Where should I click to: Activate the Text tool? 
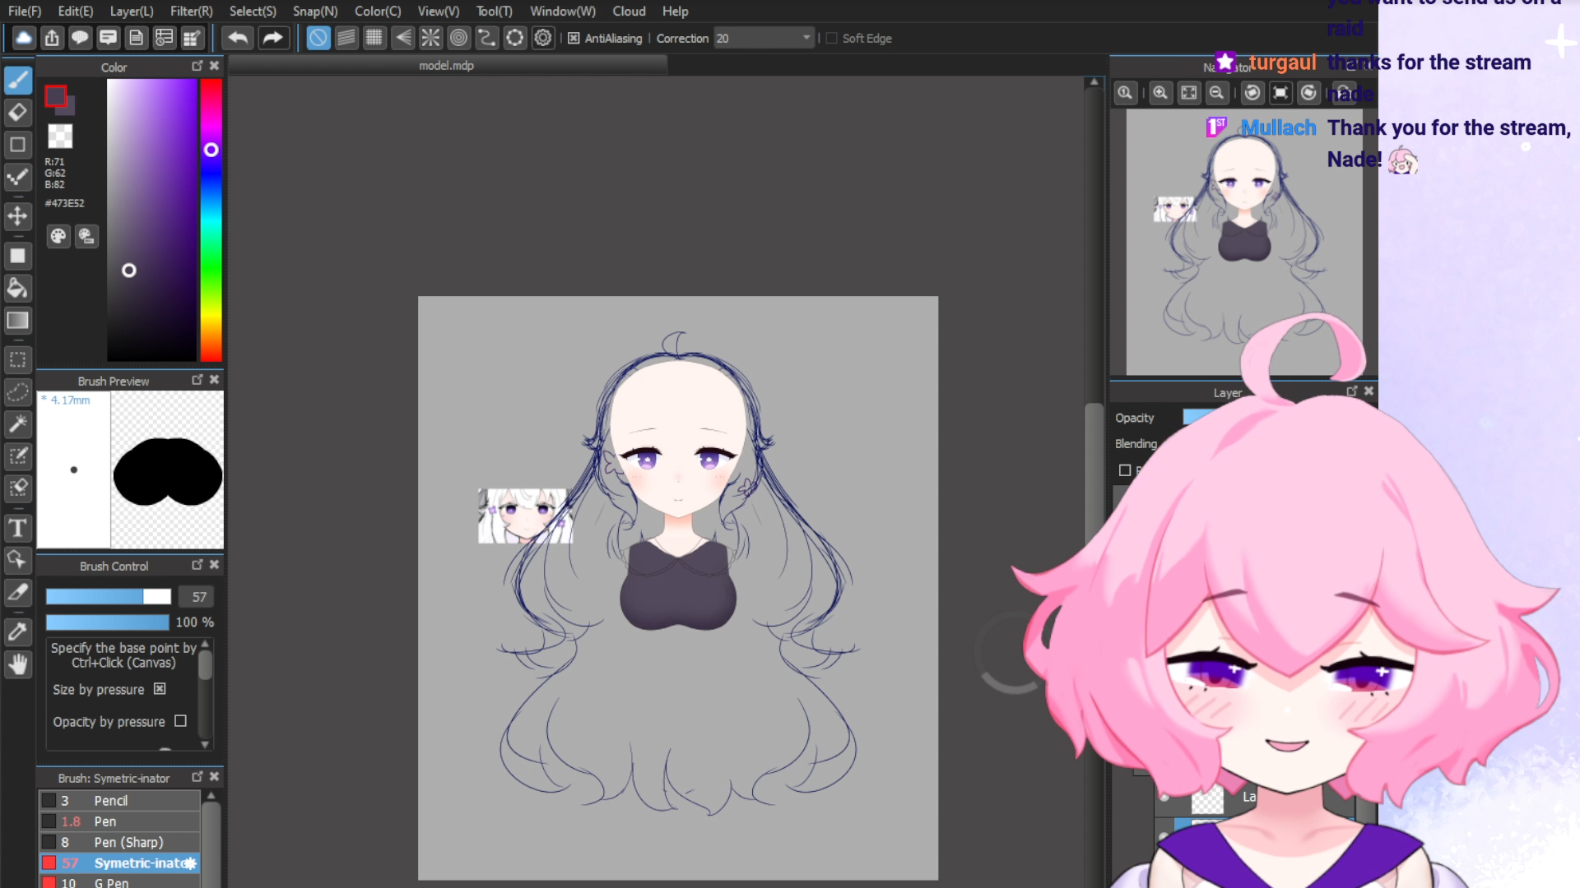18,528
